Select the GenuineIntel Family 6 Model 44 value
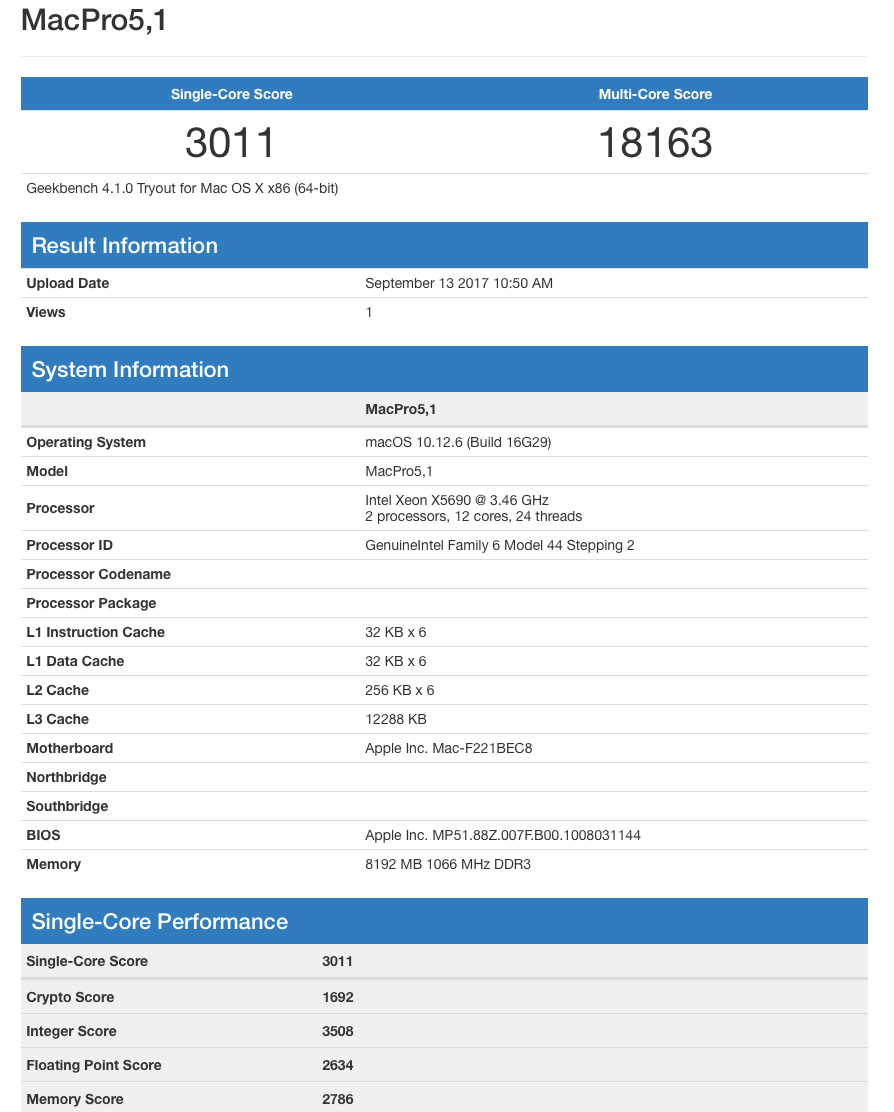The image size is (894, 1112). [x=500, y=545]
